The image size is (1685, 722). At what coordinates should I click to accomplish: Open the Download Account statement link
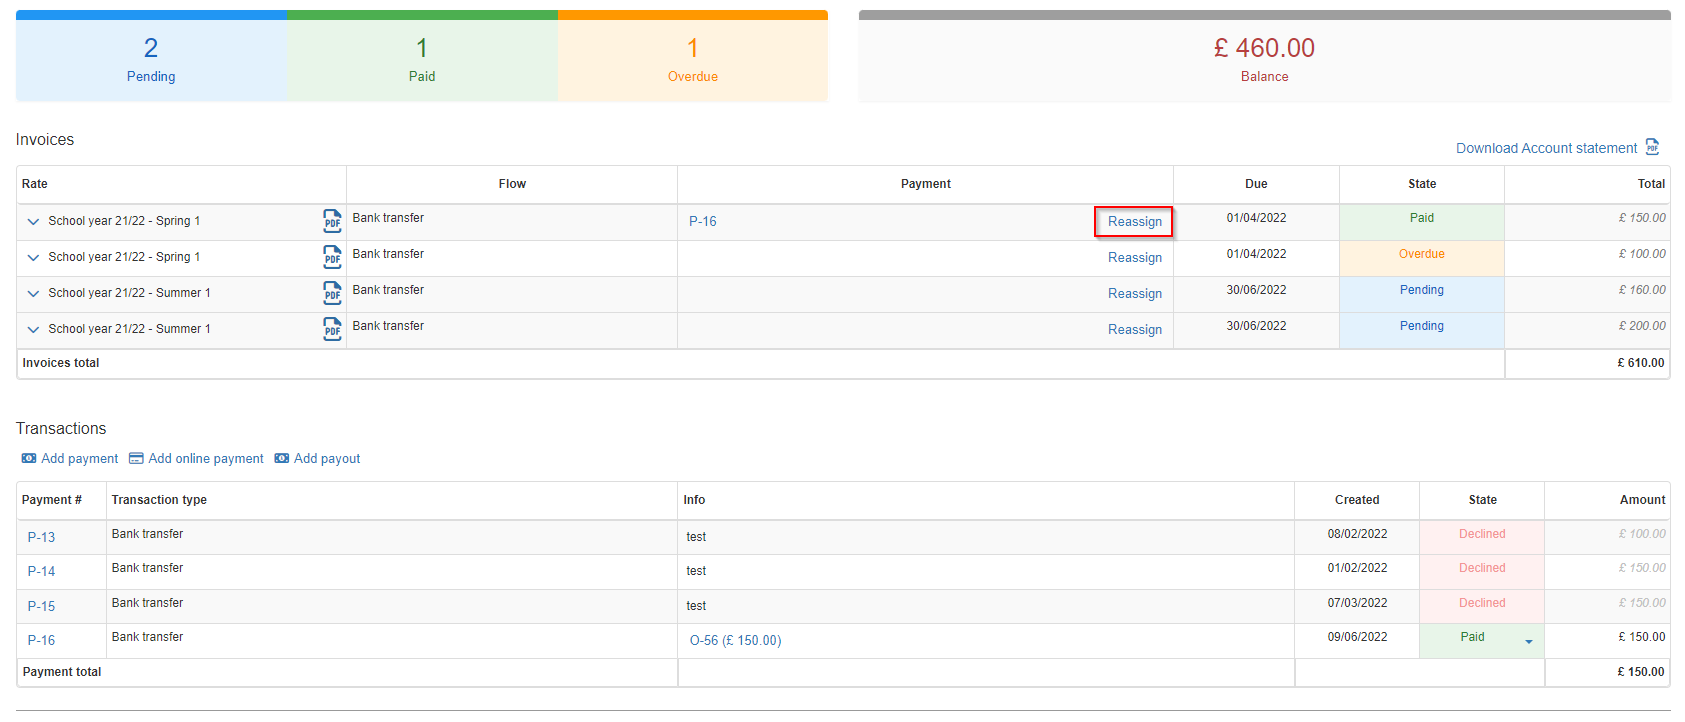1546,148
